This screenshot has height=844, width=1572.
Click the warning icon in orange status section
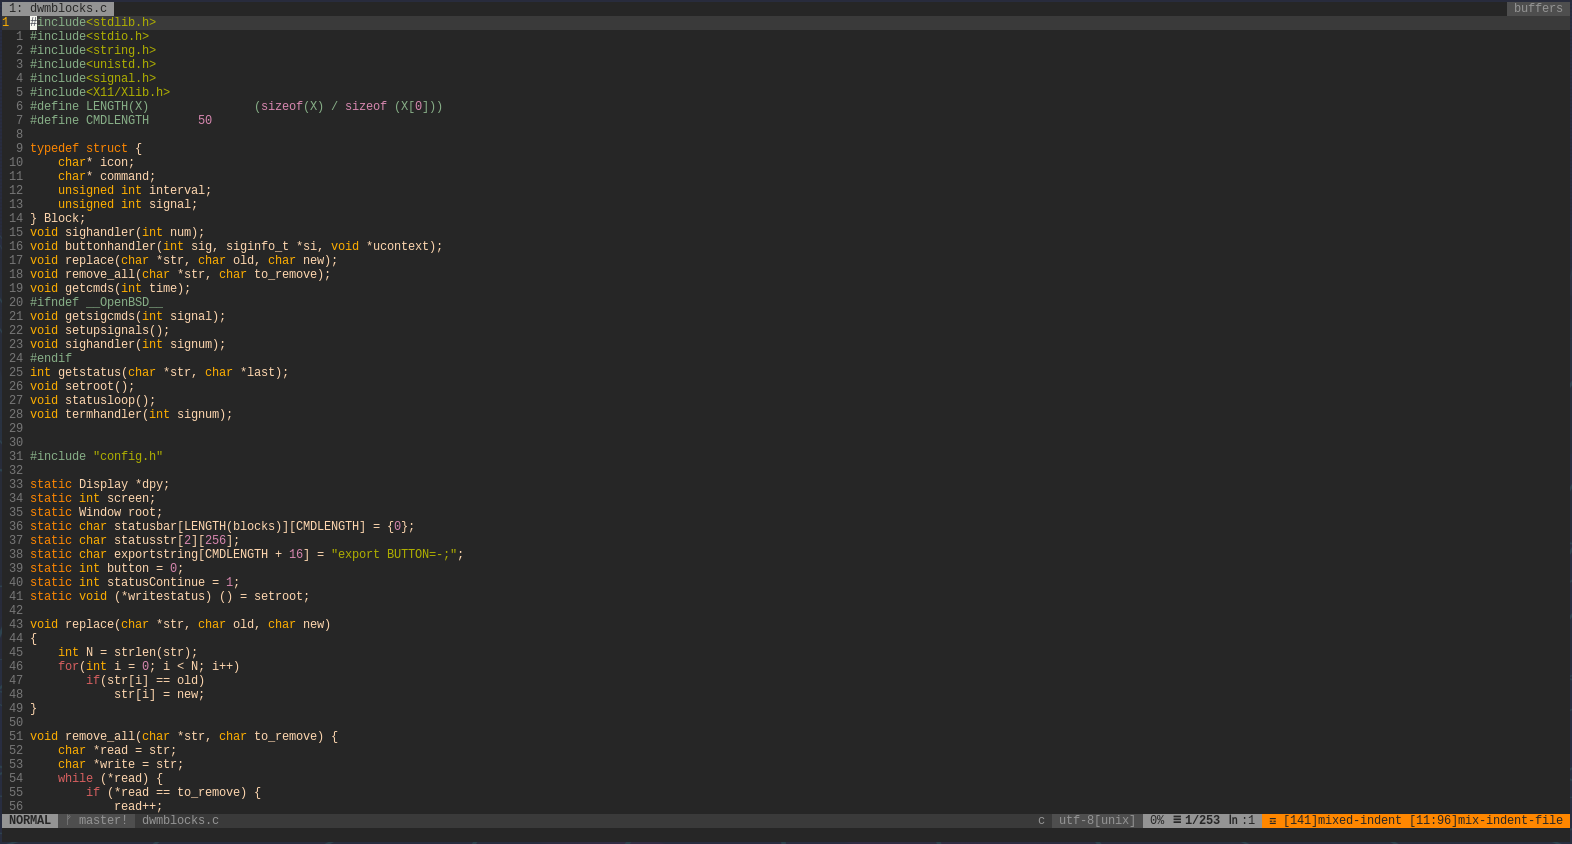[x=1272, y=821]
